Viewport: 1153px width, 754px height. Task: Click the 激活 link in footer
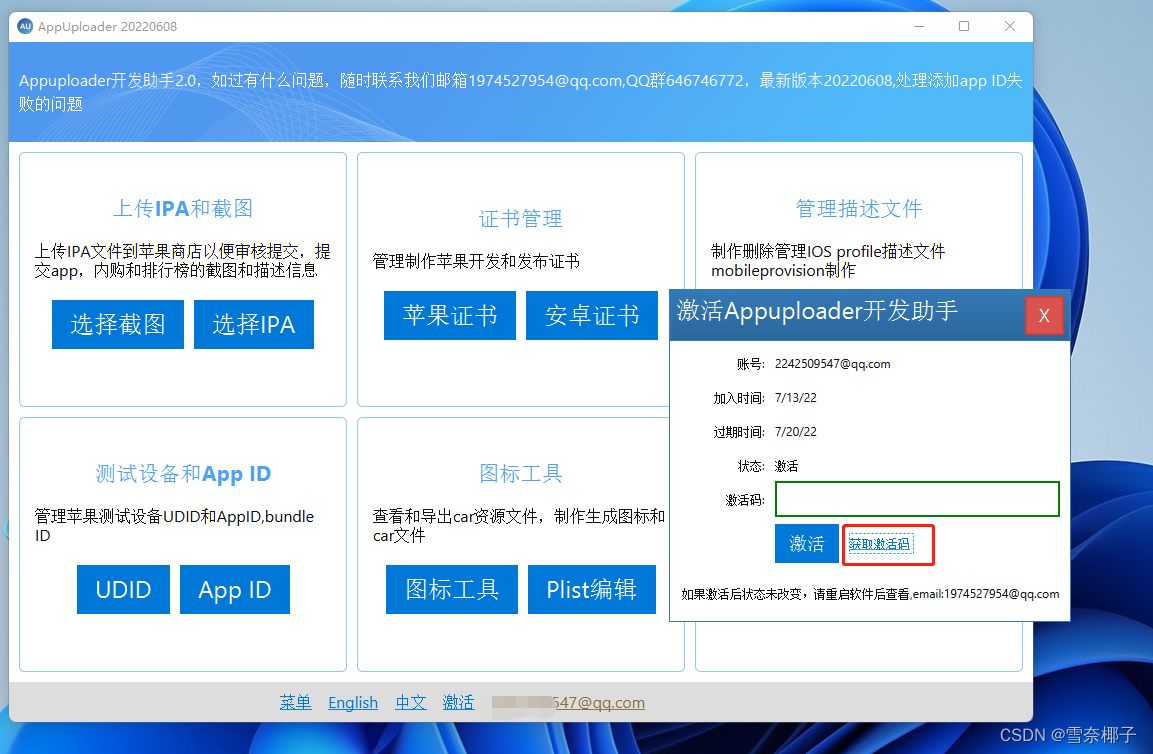(x=458, y=703)
